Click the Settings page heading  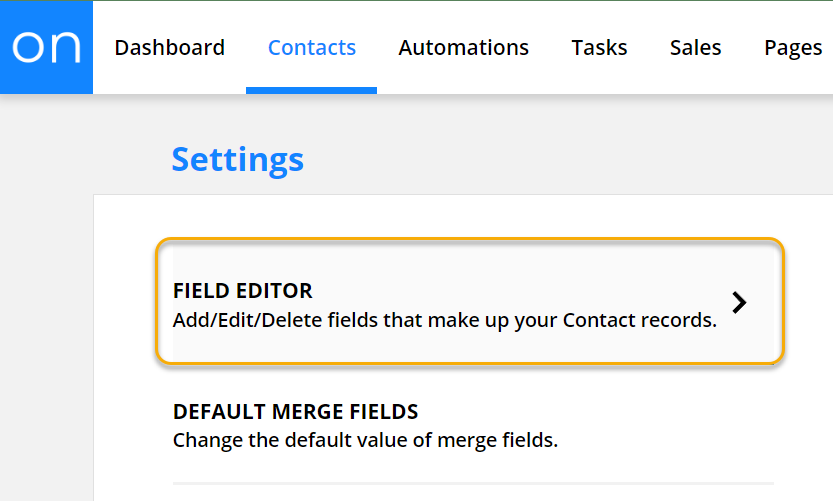(237, 159)
